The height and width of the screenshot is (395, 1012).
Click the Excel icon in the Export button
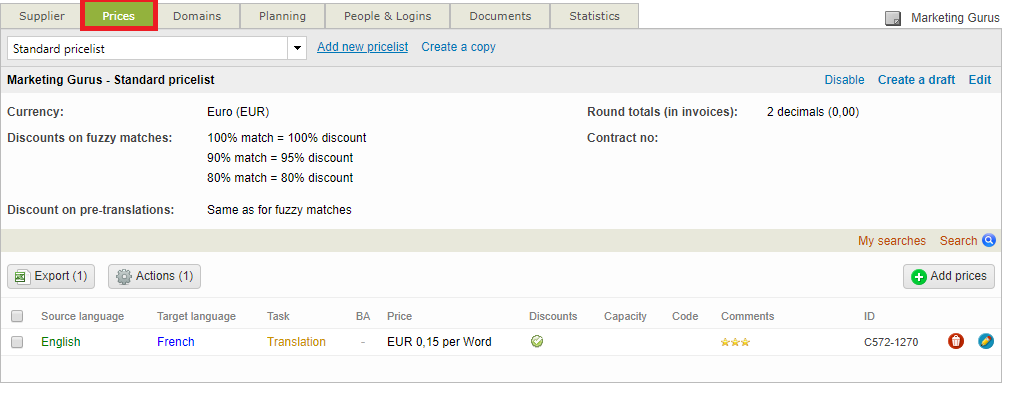coord(22,276)
